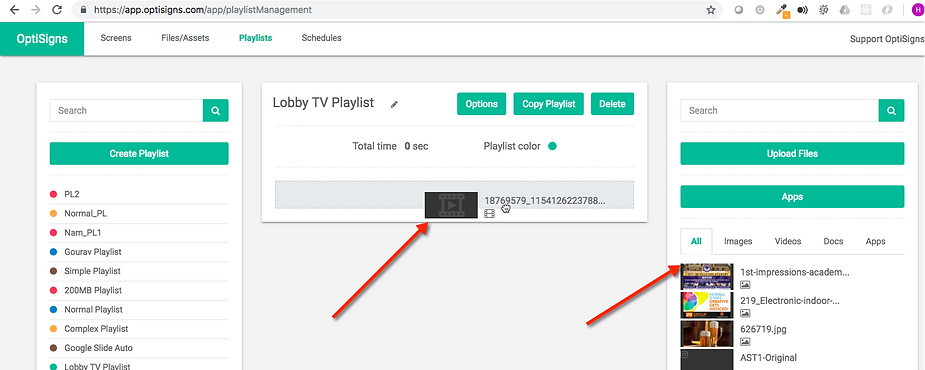This screenshot has width=925, height=370.
Task: Click image type icon under 626719.jpg
Action: pos(745,342)
